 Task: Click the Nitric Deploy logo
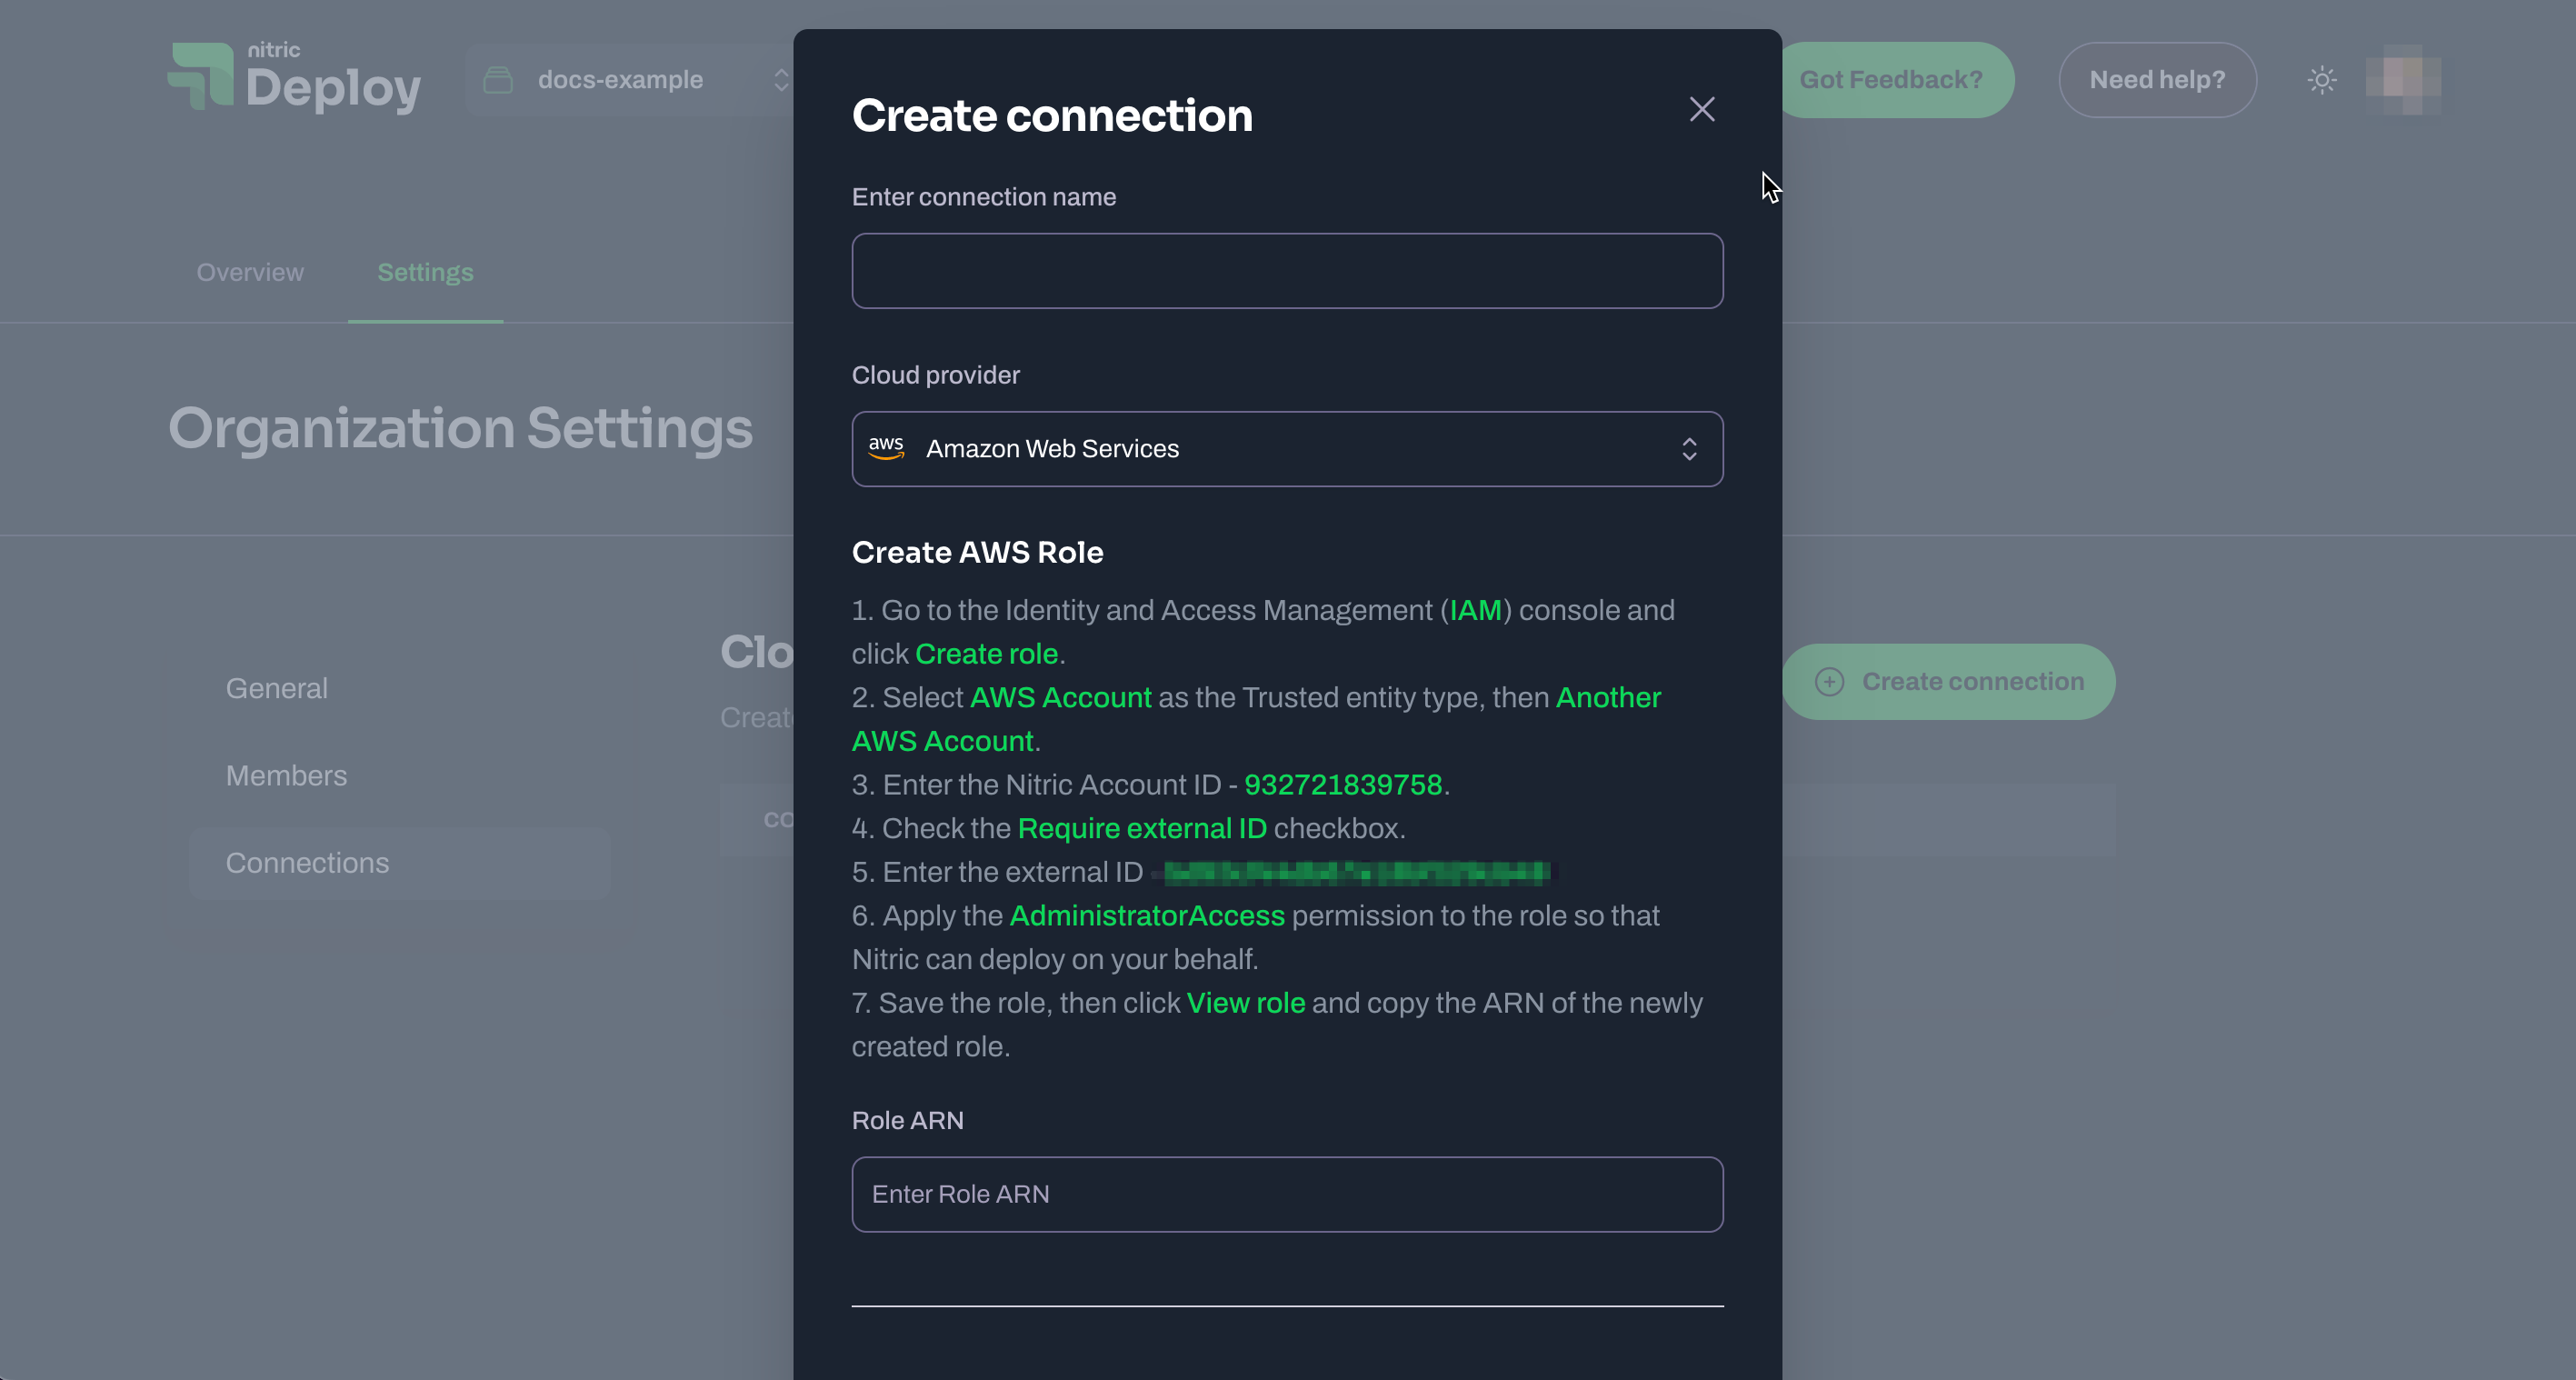pyautogui.click(x=295, y=77)
